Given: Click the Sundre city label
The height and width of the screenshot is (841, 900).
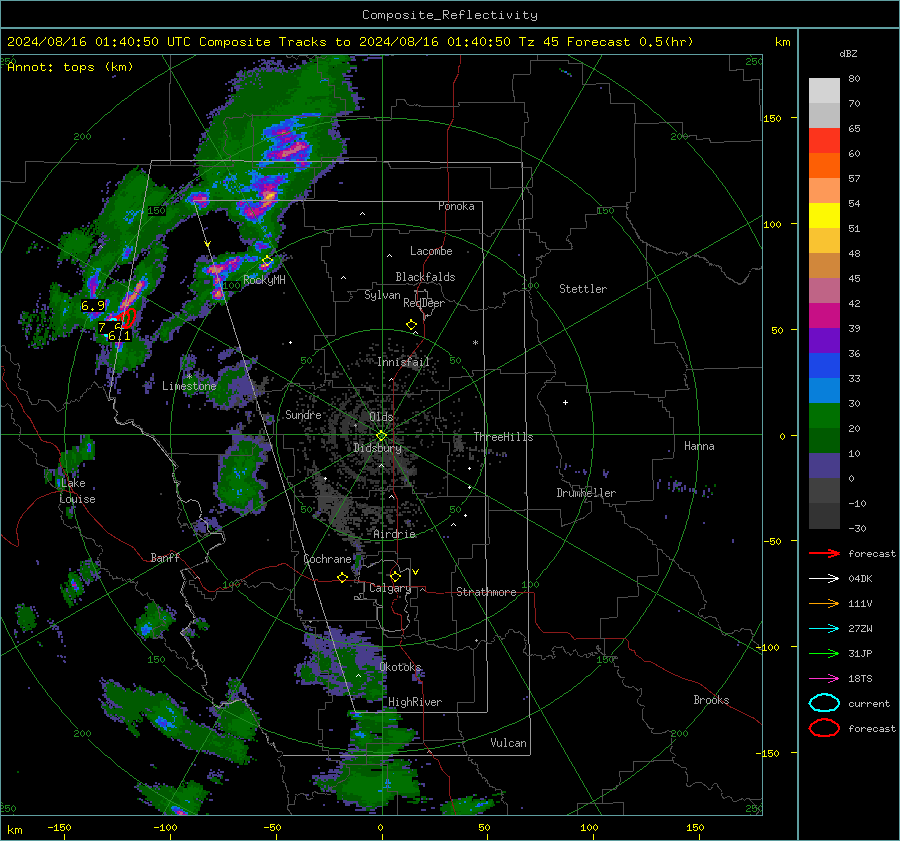Looking at the screenshot, I should point(303,415).
